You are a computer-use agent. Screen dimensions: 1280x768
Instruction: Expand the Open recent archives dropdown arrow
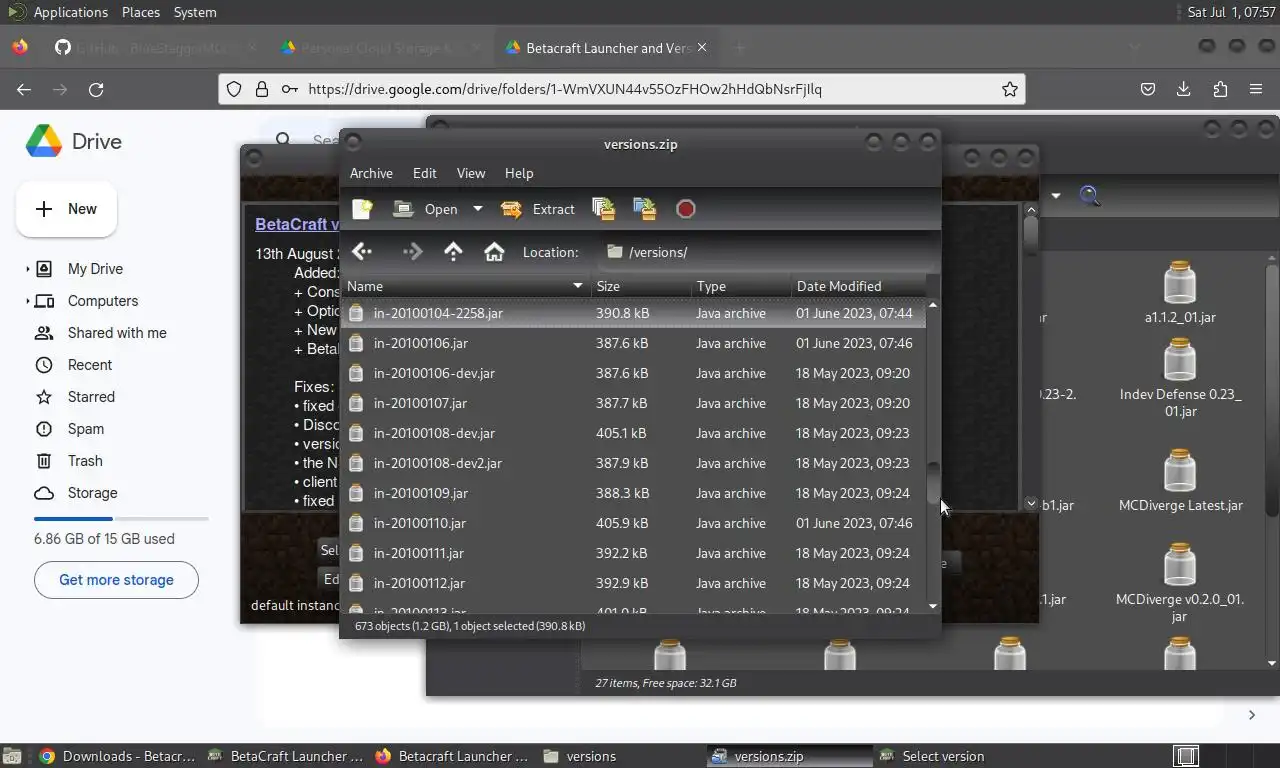(x=477, y=209)
